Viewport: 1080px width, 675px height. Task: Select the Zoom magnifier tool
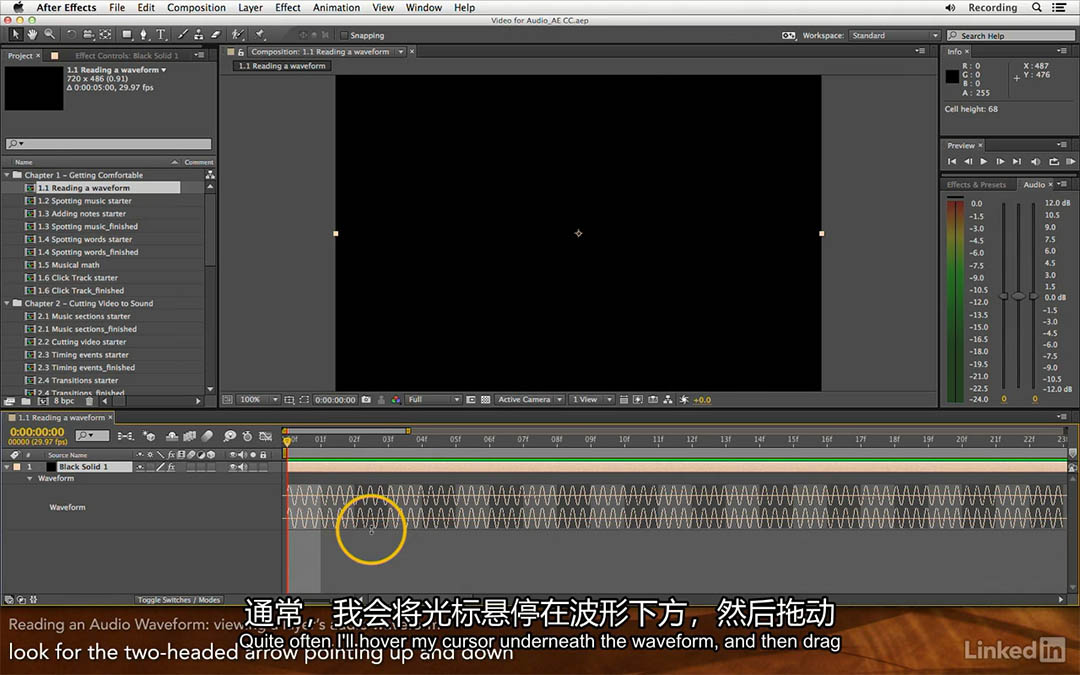(x=50, y=34)
